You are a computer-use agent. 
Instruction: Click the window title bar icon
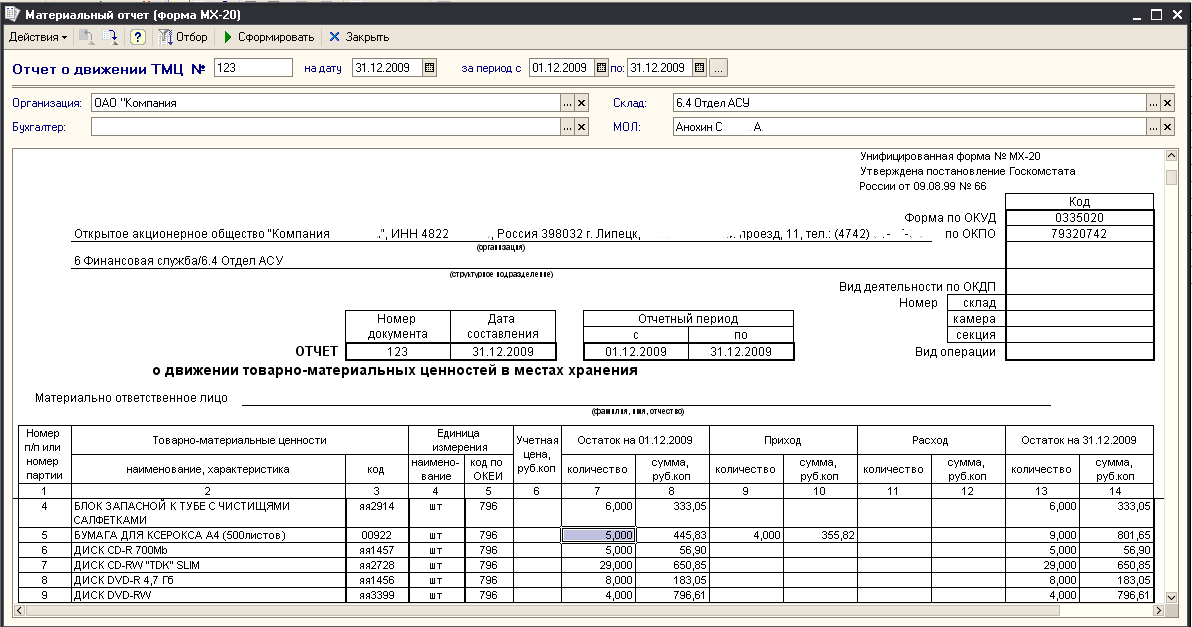[x=11, y=14]
